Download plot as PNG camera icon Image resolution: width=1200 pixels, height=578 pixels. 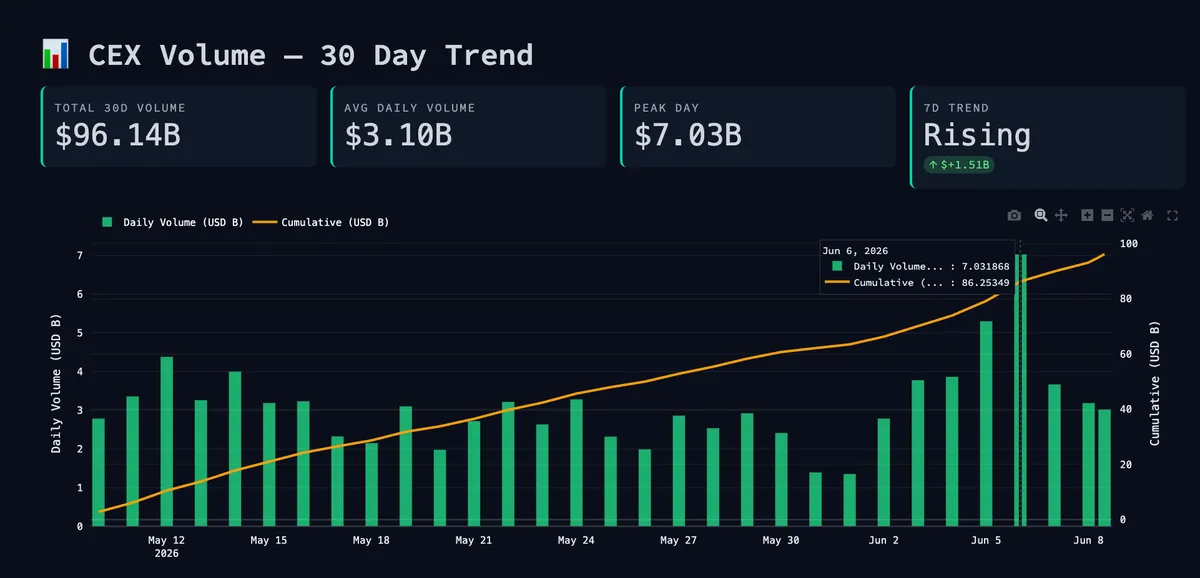point(1014,215)
